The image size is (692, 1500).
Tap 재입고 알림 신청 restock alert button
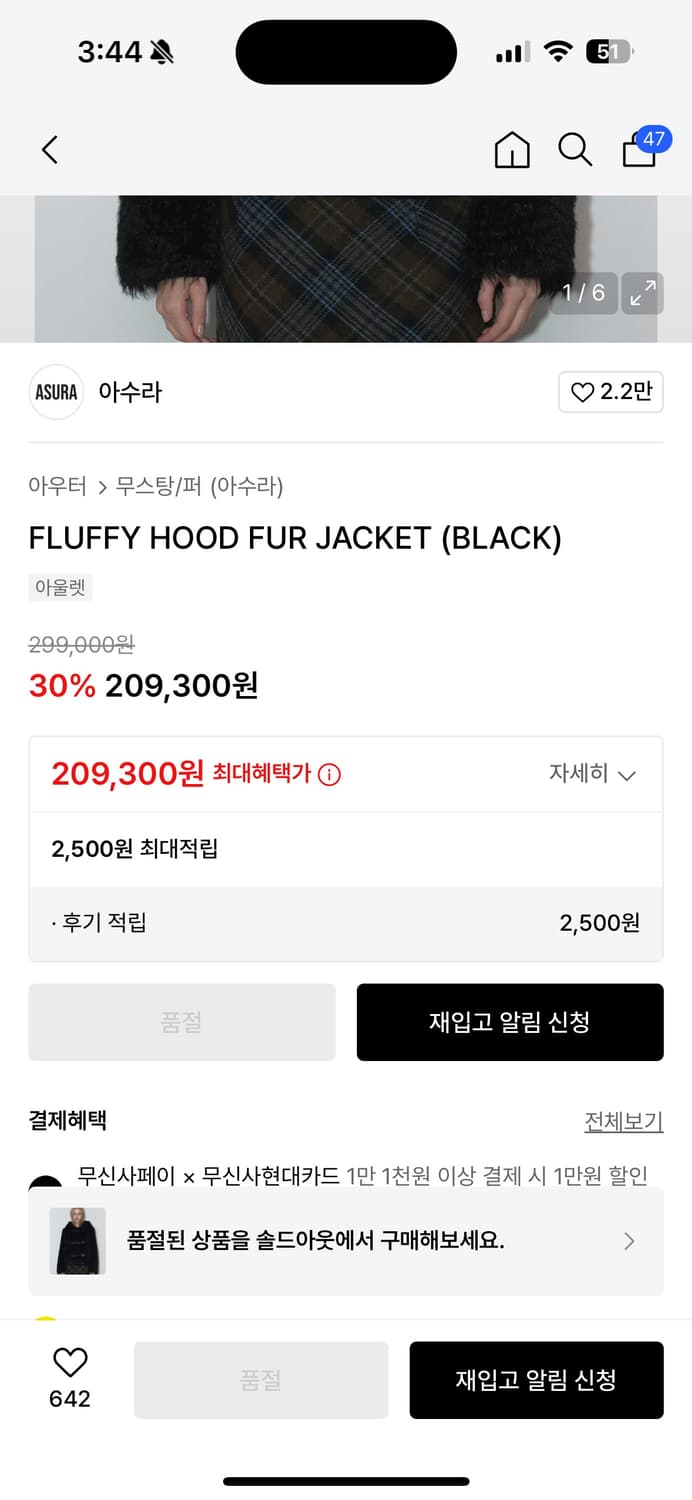click(x=510, y=1022)
